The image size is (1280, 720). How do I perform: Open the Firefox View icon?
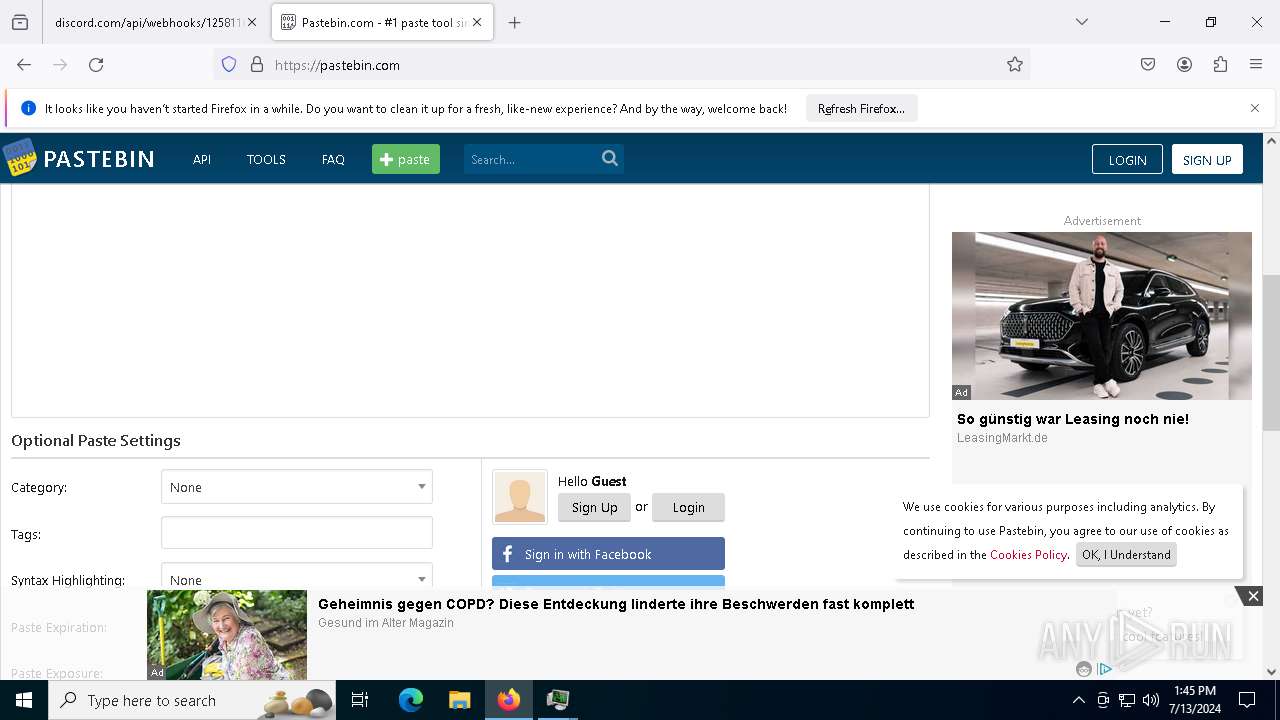tap(20, 22)
